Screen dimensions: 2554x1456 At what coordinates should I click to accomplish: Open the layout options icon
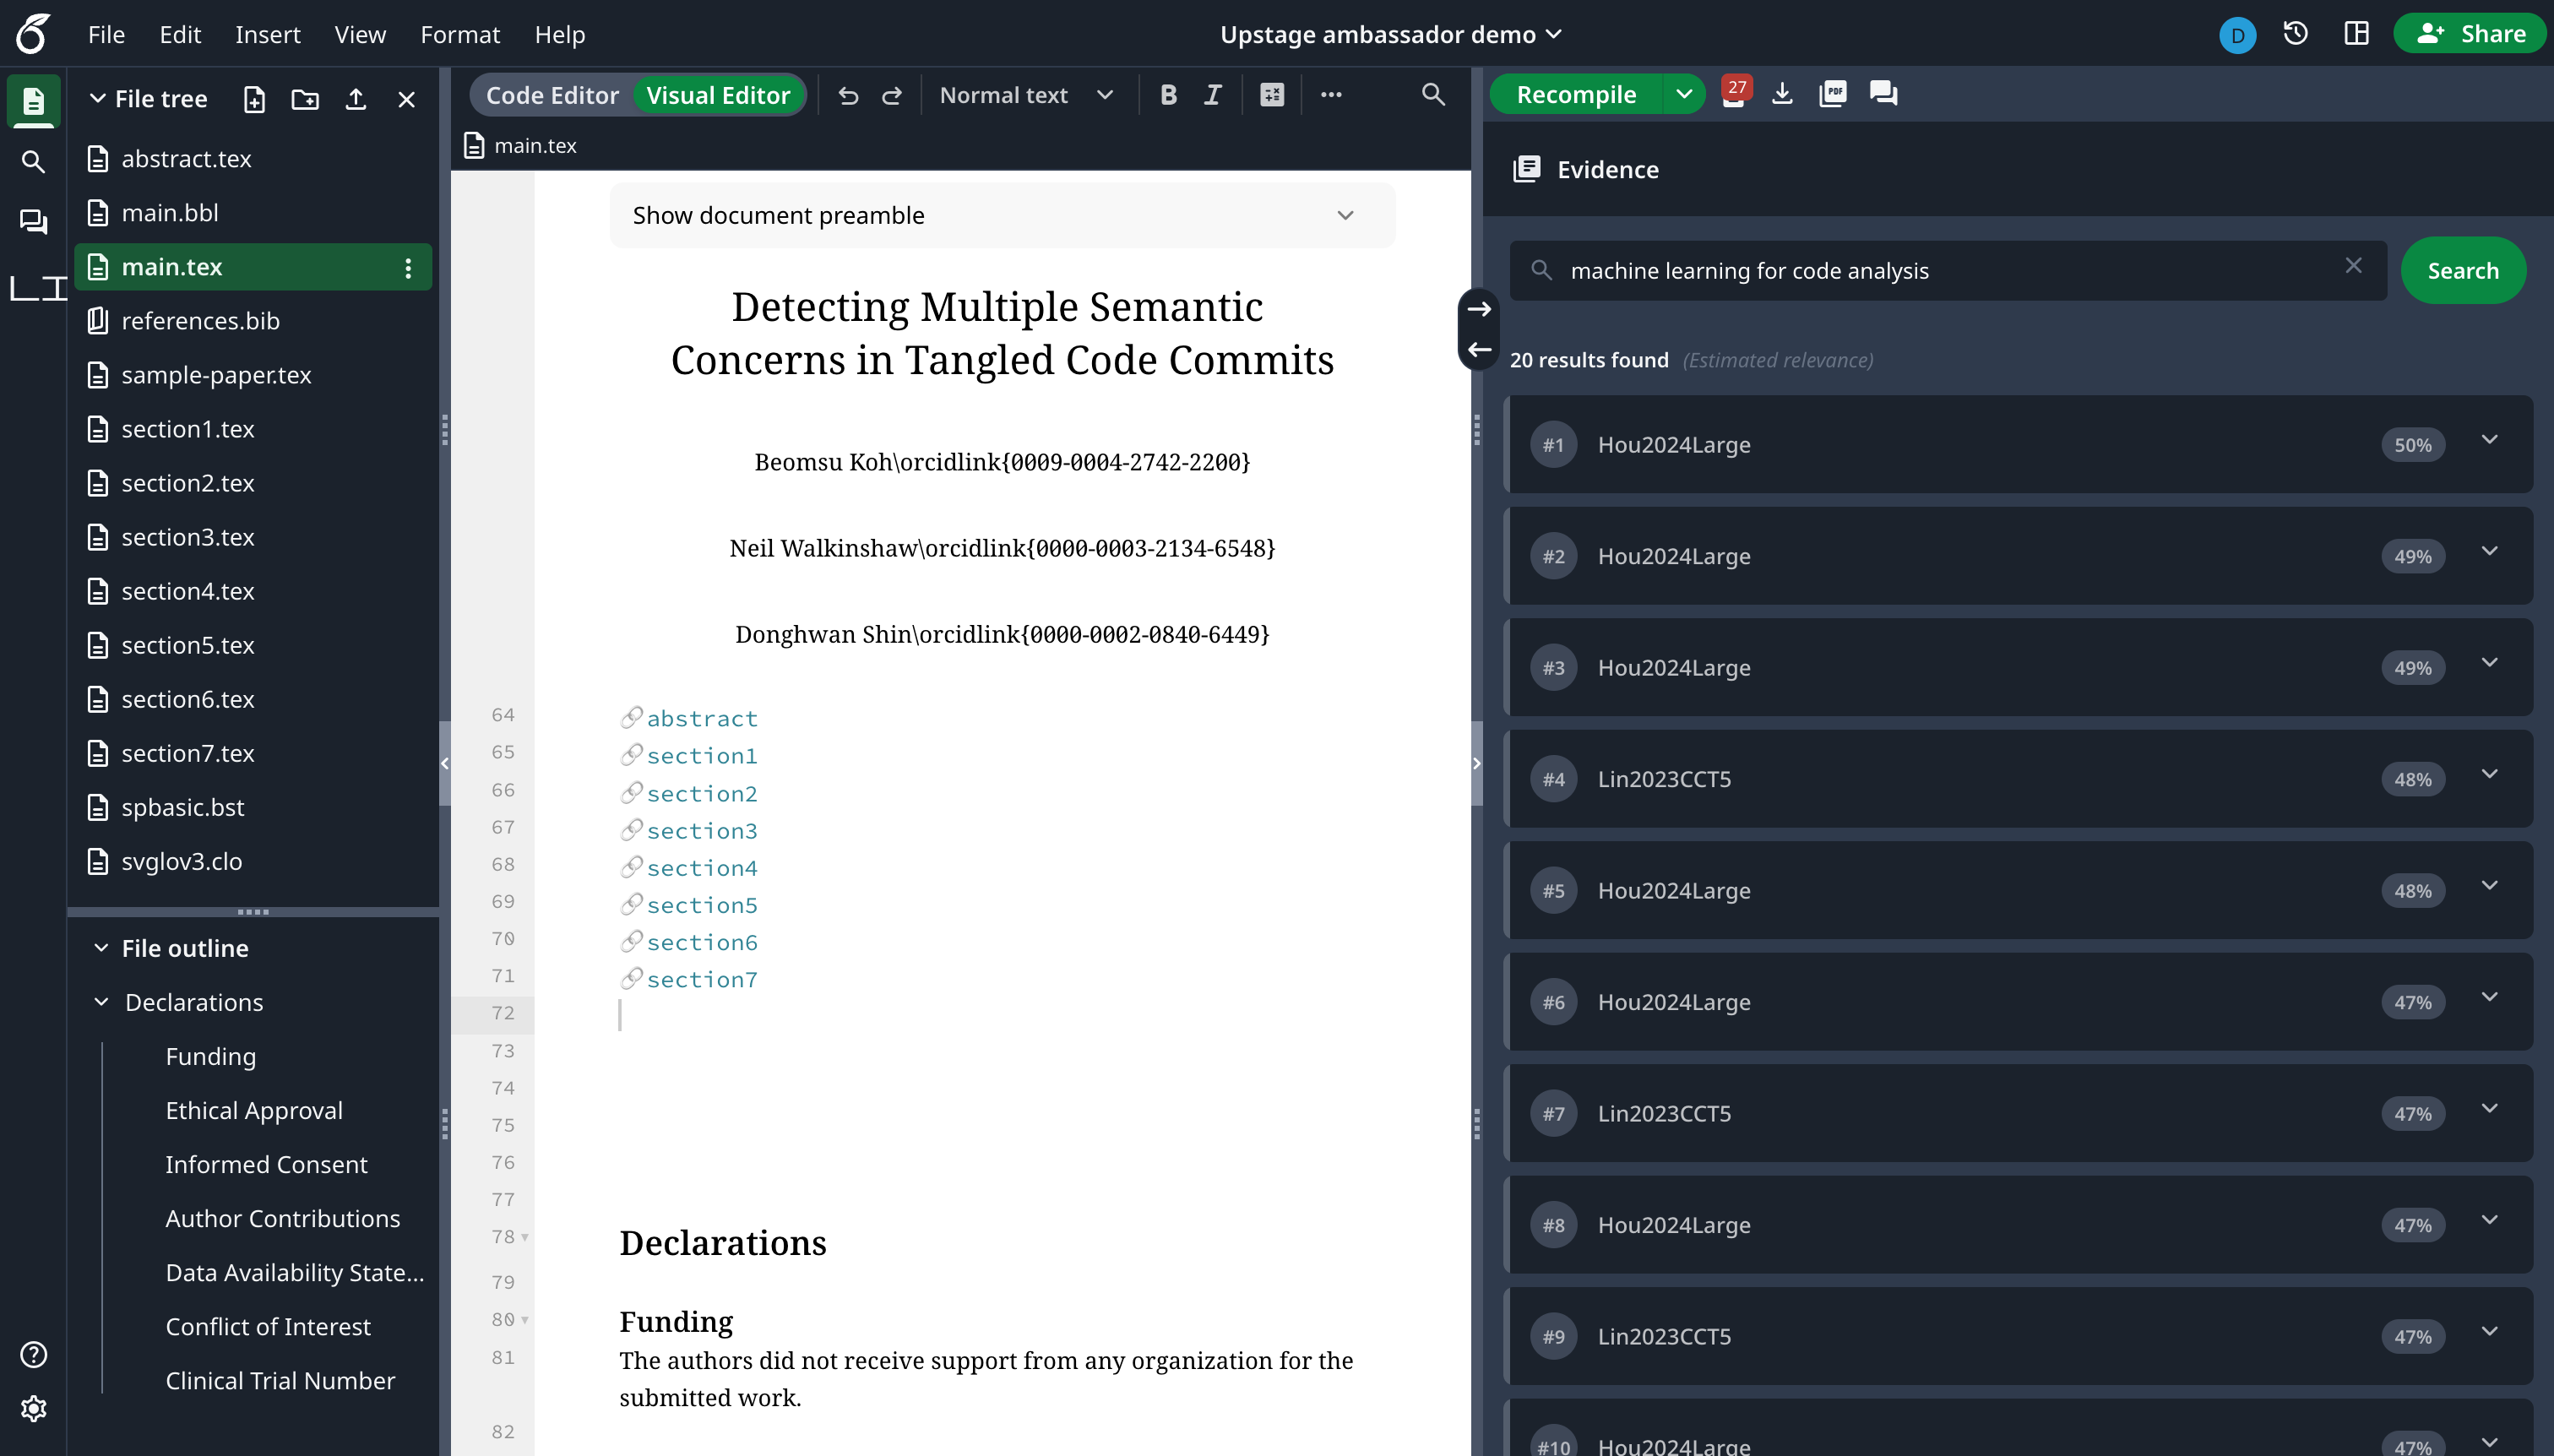pyautogui.click(x=2356, y=34)
